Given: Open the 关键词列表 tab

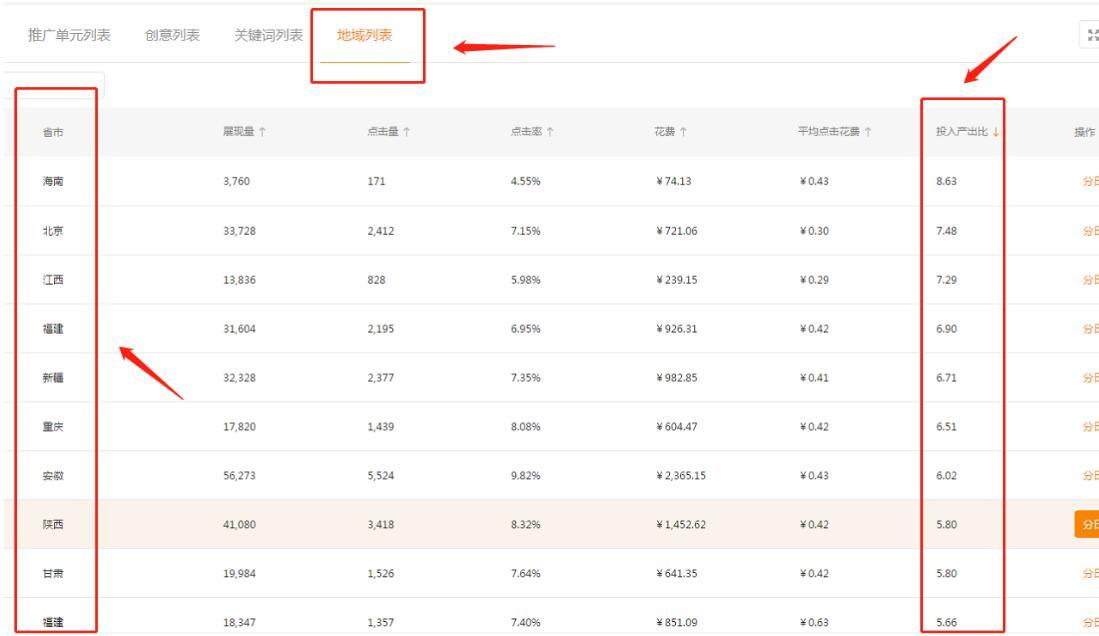Looking at the screenshot, I should 268,35.
